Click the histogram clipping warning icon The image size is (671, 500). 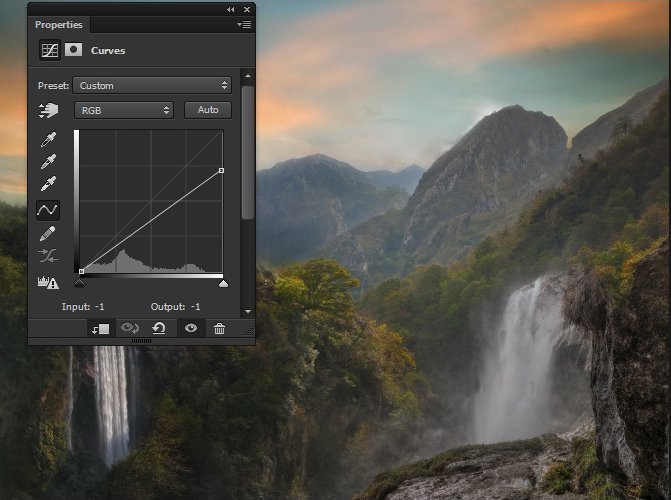[x=47, y=282]
